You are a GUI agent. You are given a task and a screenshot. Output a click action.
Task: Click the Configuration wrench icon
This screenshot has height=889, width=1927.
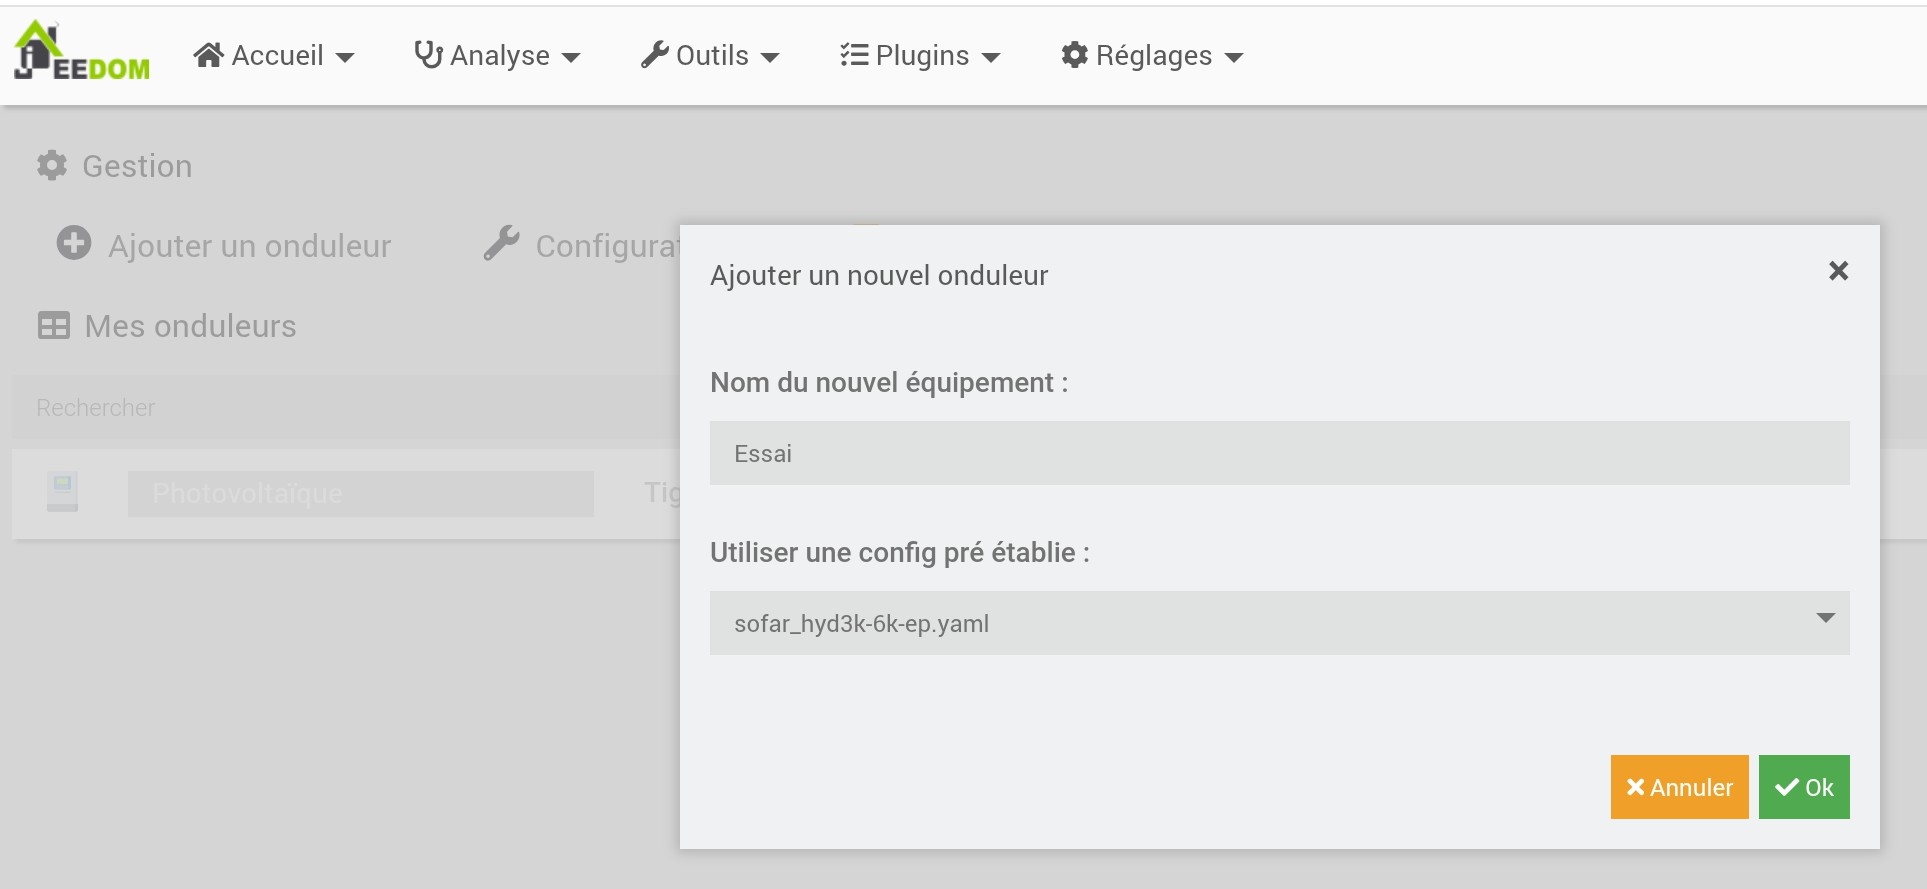(x=501, y=243)
